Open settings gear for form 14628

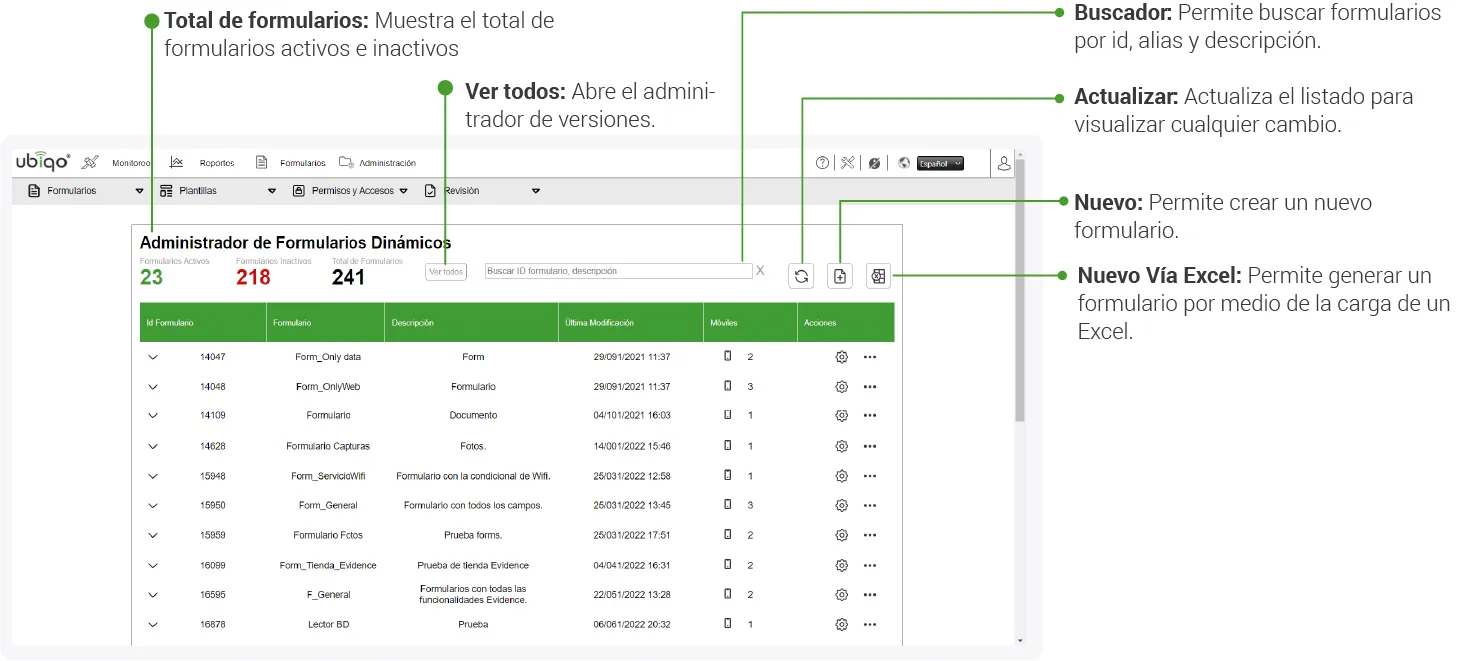(x=842, y=446)
